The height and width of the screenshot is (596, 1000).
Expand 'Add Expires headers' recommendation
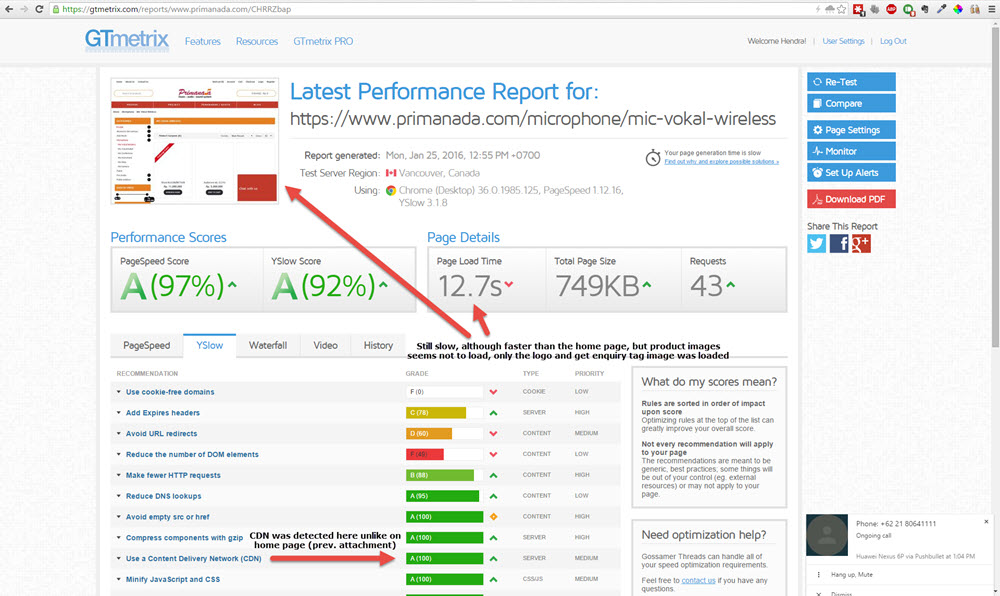[163, 413]
